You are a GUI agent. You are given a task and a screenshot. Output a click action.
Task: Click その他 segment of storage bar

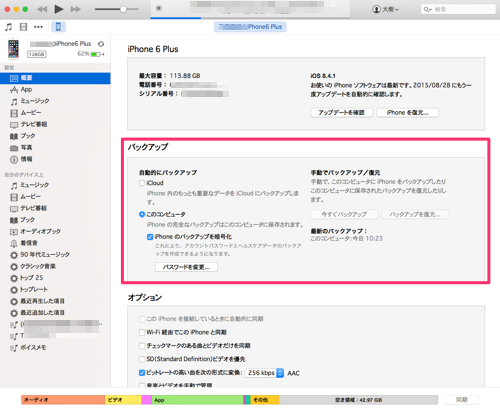point(265,400)
